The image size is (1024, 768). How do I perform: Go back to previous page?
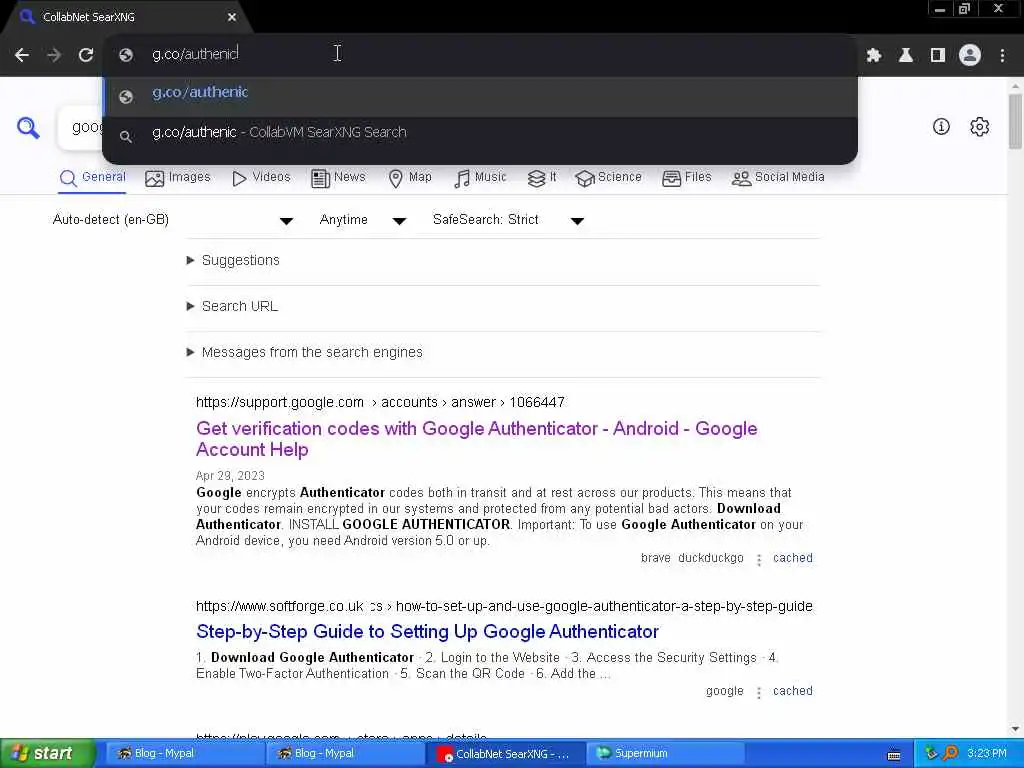coord(22,55)
